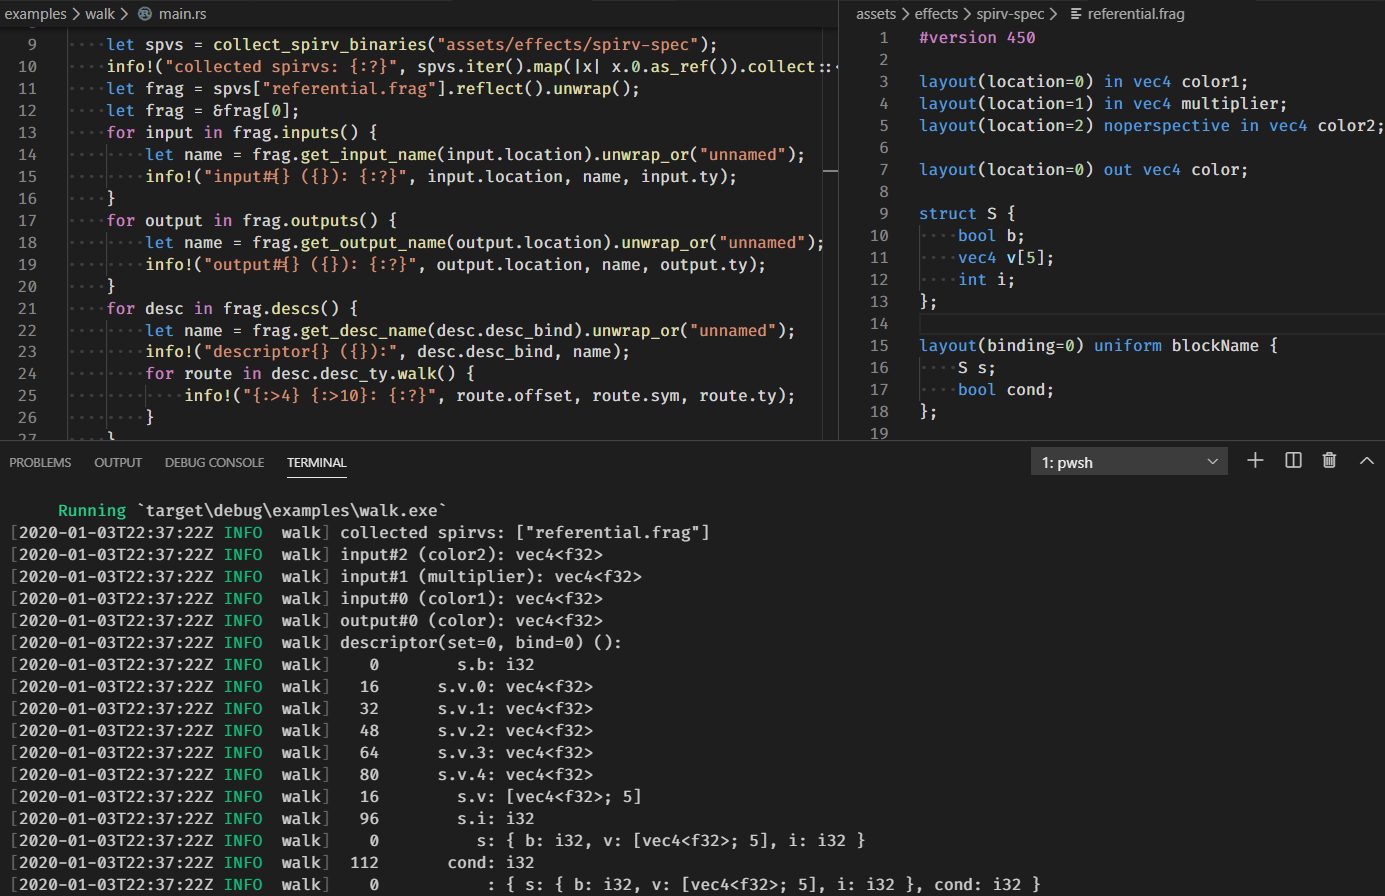Image resolution: width=1385 pixels, height=896 pixels.
Task: Click 'referential.frag' in the breadcrumb
Action: point(1136,14)
